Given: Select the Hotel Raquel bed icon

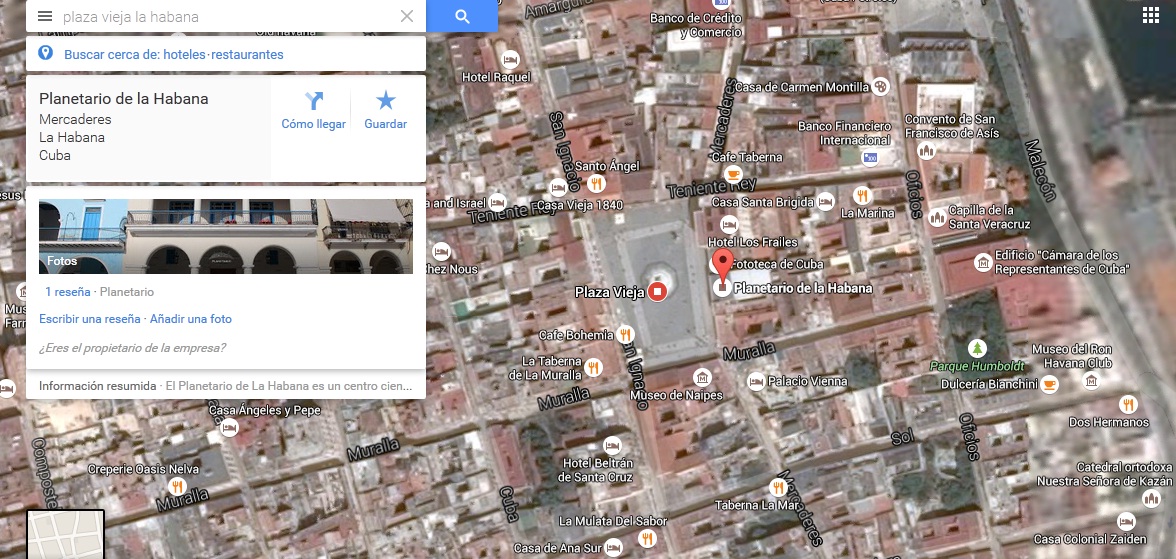Looking at the screenshot, I should [x=511, y=59].
